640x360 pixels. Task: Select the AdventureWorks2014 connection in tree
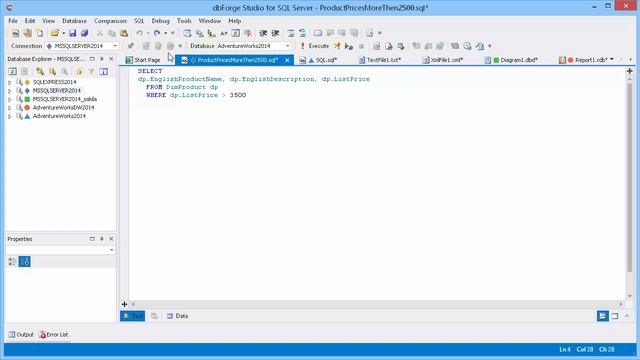(x=59, y=116)
